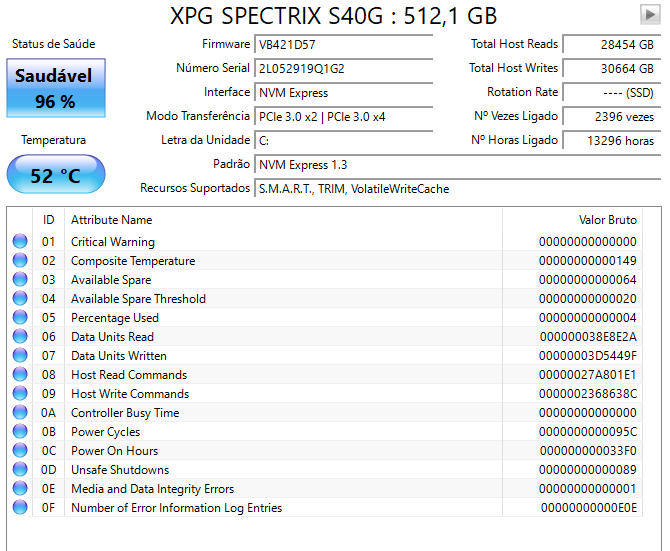Click the status orb for Percentage Used
Image resolution: width=670 pixels, height=551 pixels.
pos(20,317)
